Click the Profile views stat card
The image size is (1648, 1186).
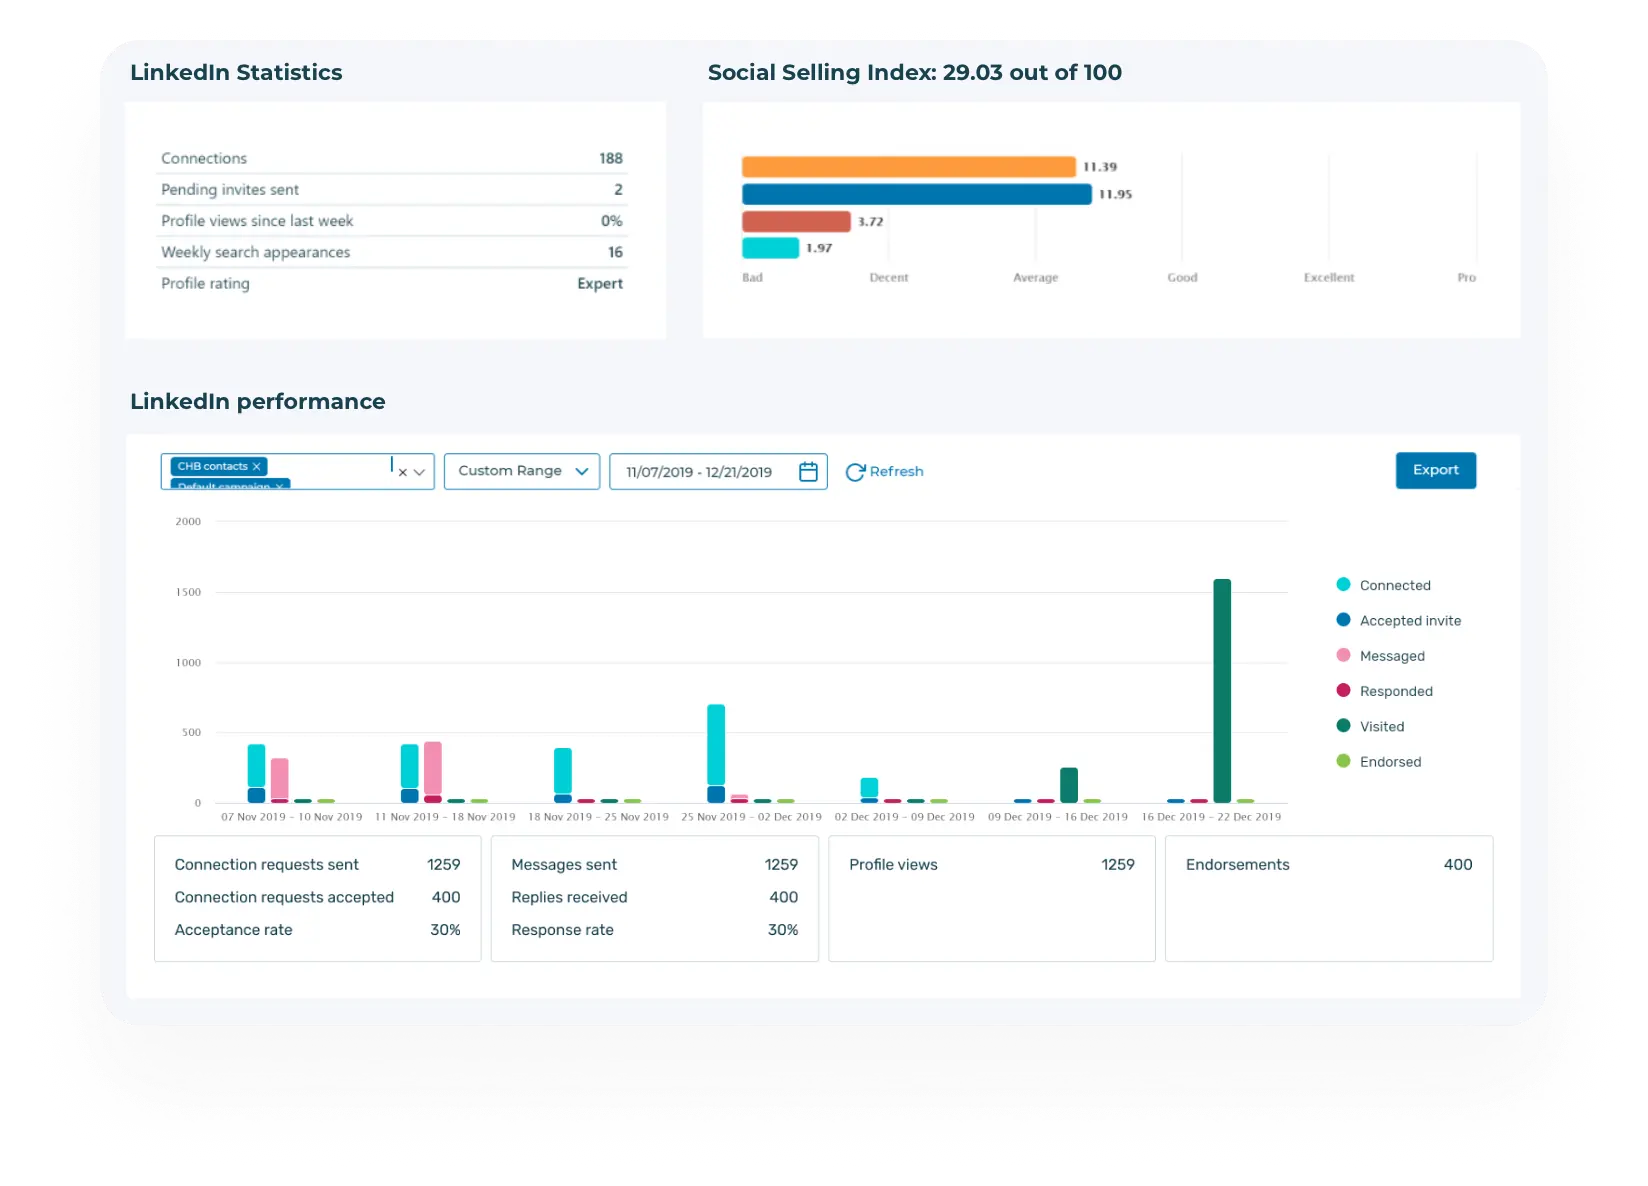pyautogui.click(x=991, y=898)
